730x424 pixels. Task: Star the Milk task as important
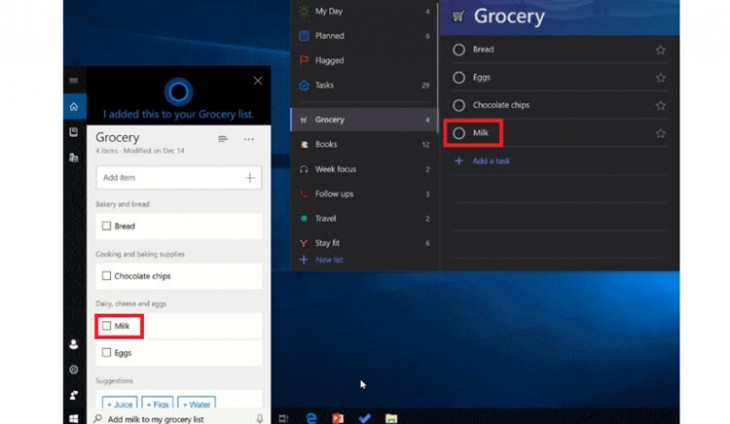(x=660, y=134)
